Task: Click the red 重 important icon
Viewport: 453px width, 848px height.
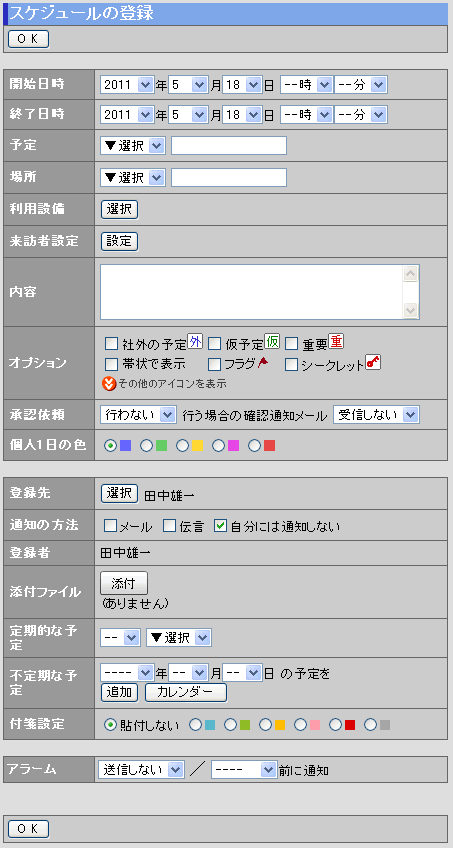Action: pos(336,341)
